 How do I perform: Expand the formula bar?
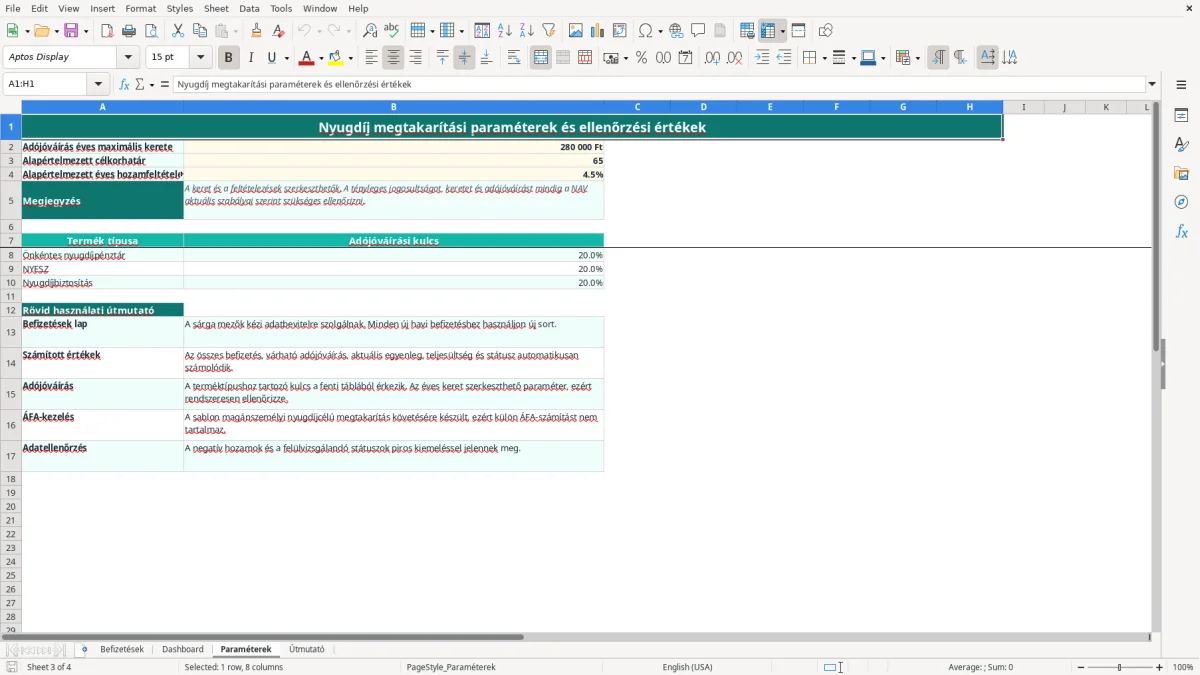(1152, 84)
